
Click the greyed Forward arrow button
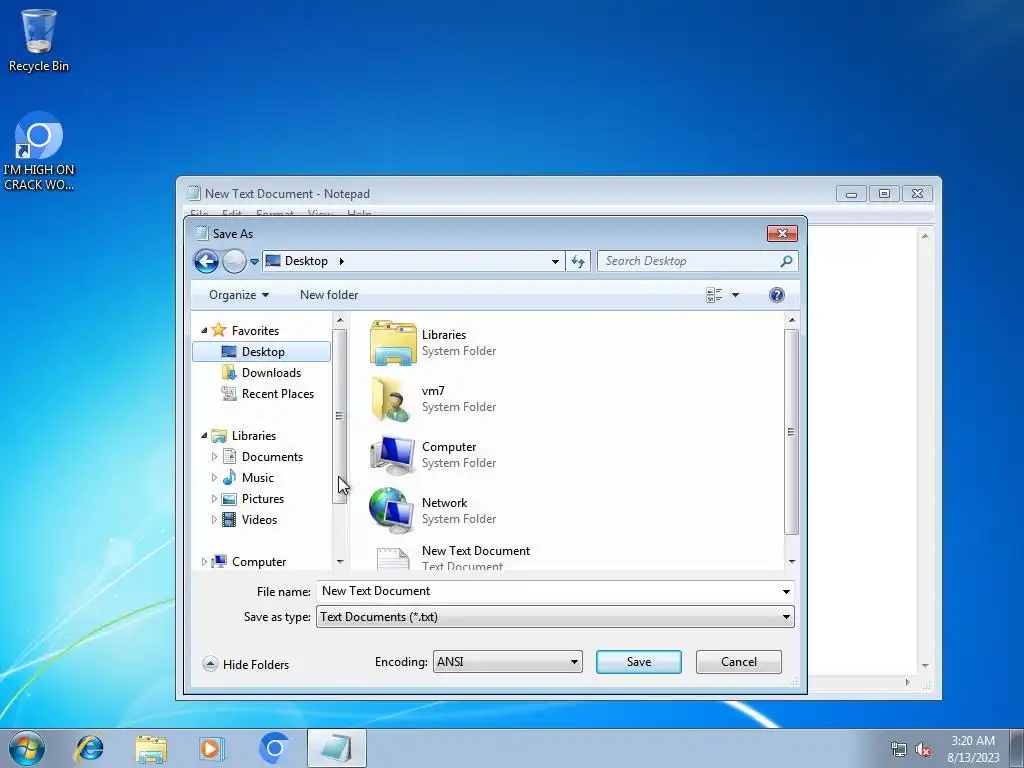point(234,261)
